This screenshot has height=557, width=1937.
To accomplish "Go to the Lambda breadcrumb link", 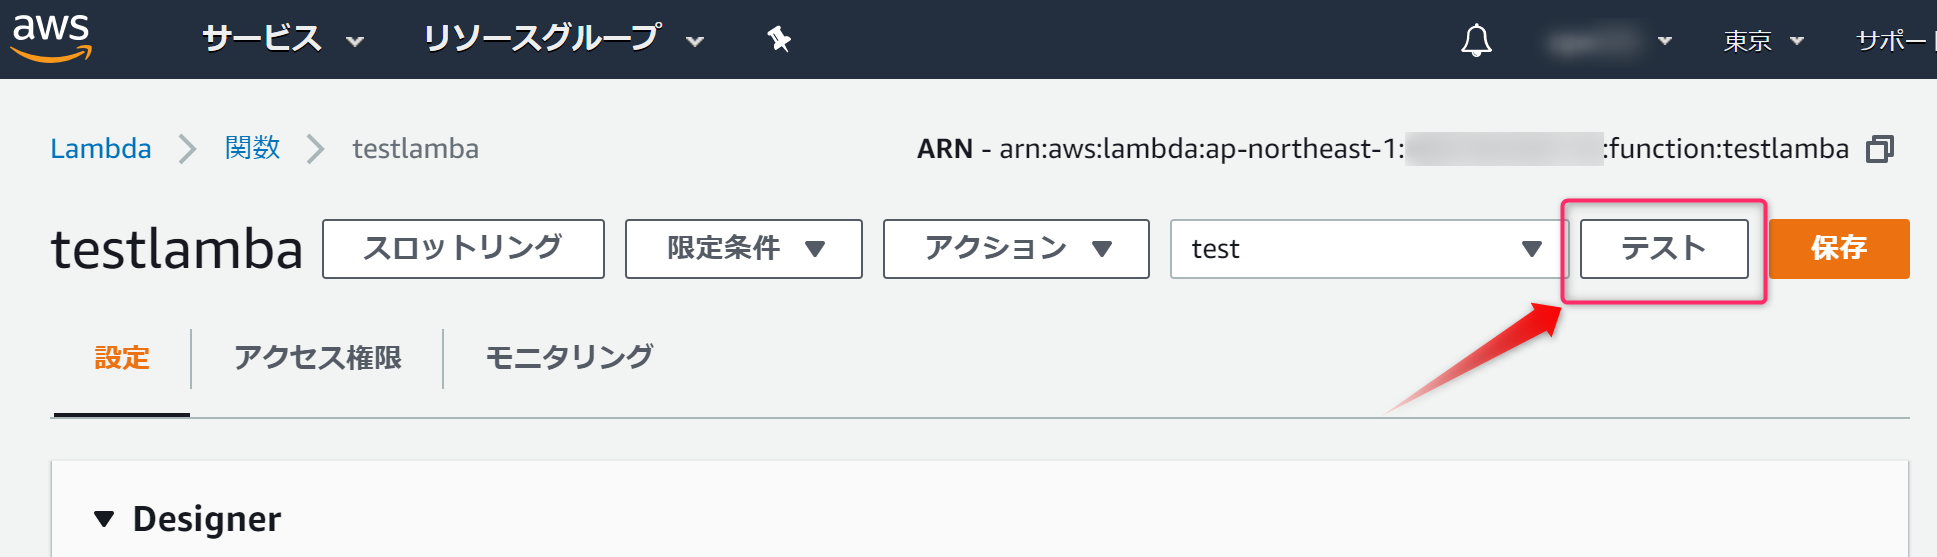I will pos(101,149).
